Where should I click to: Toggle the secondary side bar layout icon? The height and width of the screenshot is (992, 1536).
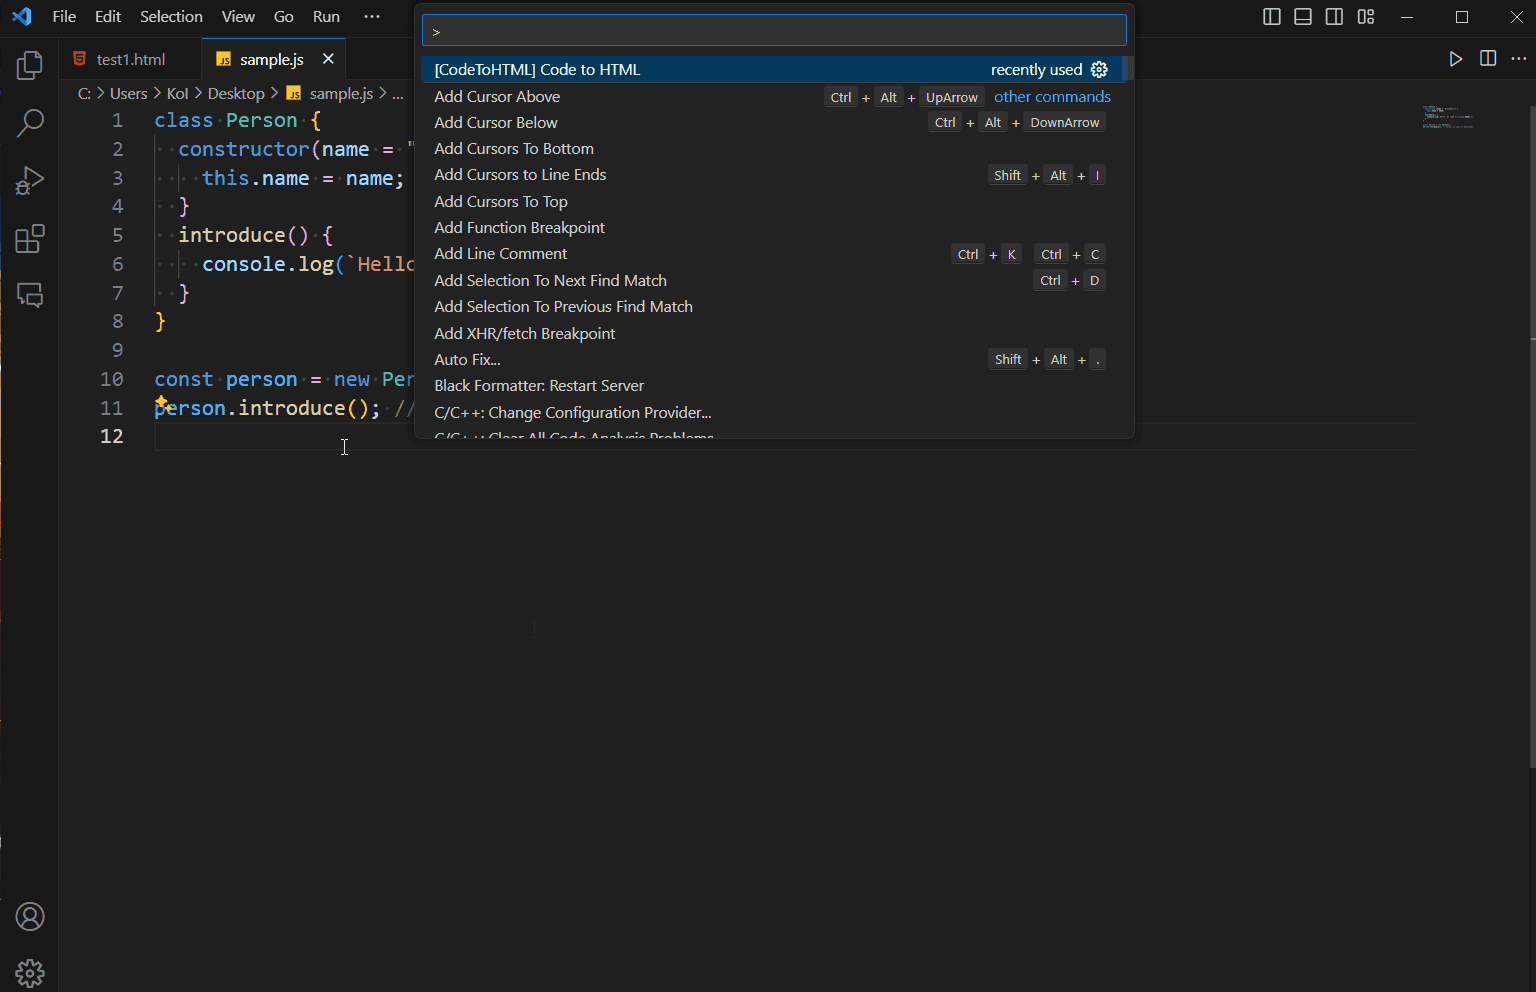[x=1334, y=17]
